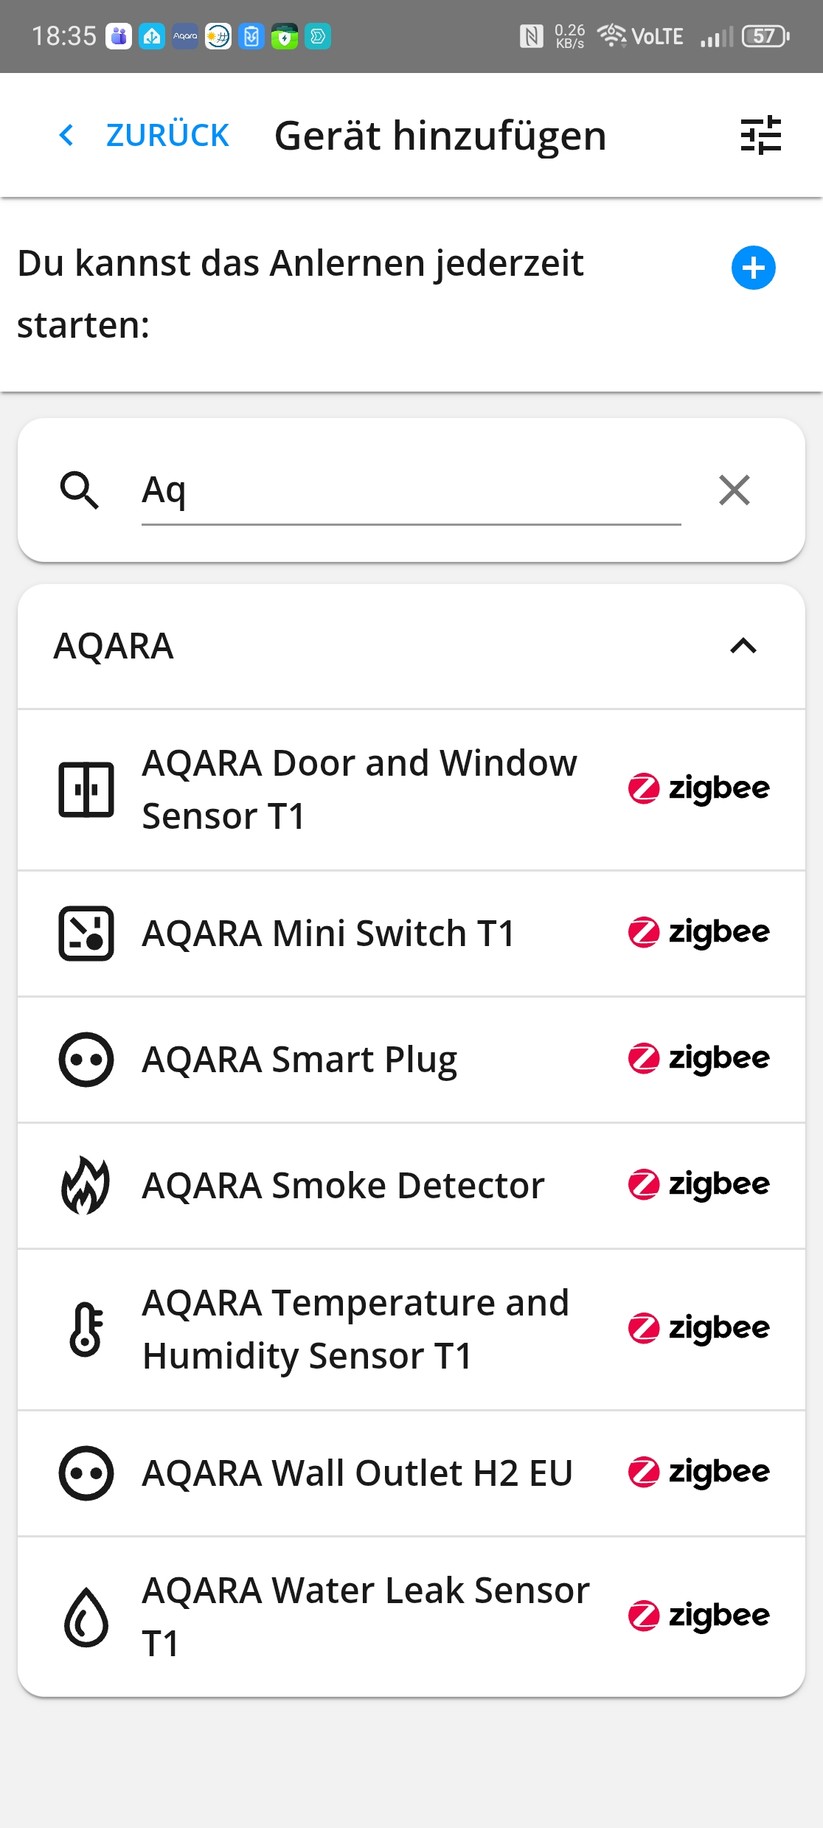Tap the Wall Outlet H2 EU icon
Screen dimensions: 823x1828
pos(86,1473)
